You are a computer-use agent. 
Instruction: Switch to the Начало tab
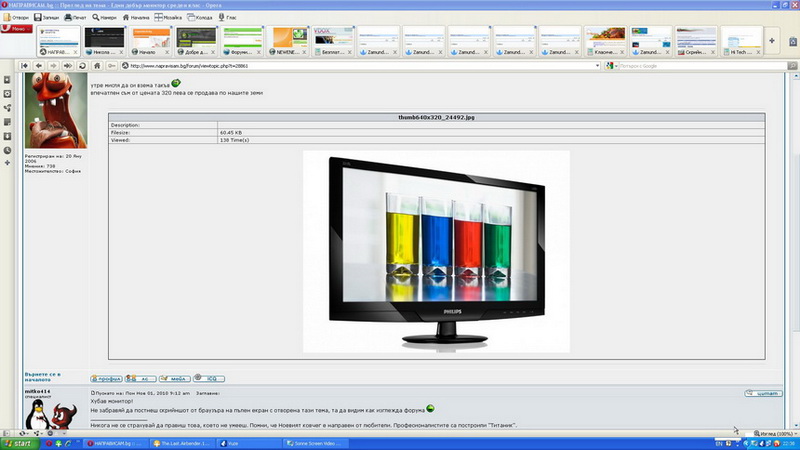click(150, 41)
